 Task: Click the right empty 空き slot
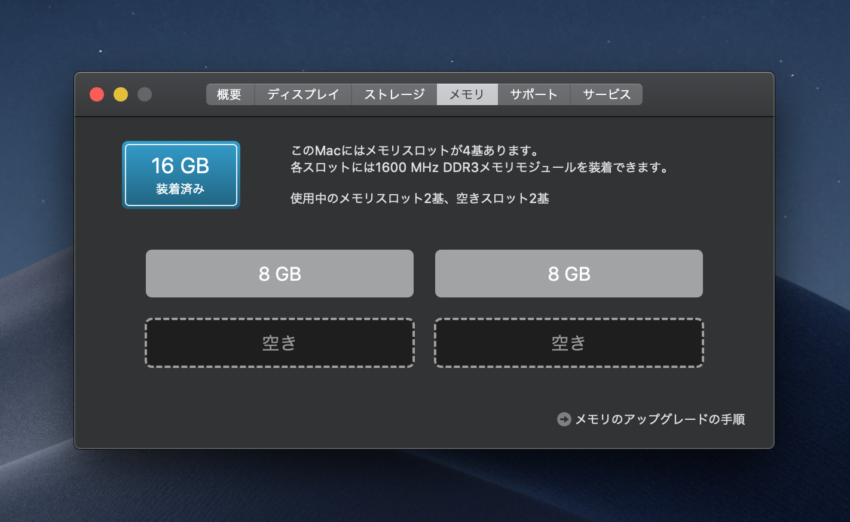click(568, 343)
